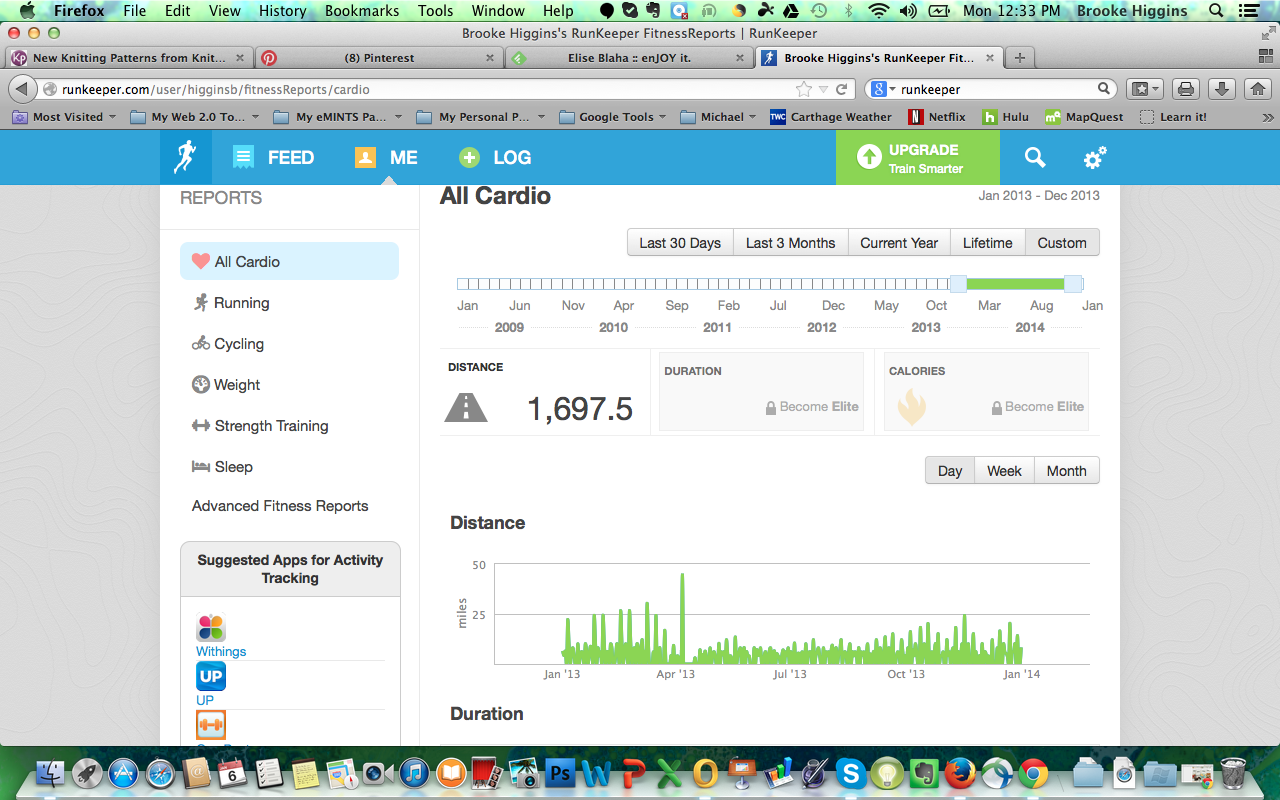
Task: Open the Tools menu
Action: [435, 11]
